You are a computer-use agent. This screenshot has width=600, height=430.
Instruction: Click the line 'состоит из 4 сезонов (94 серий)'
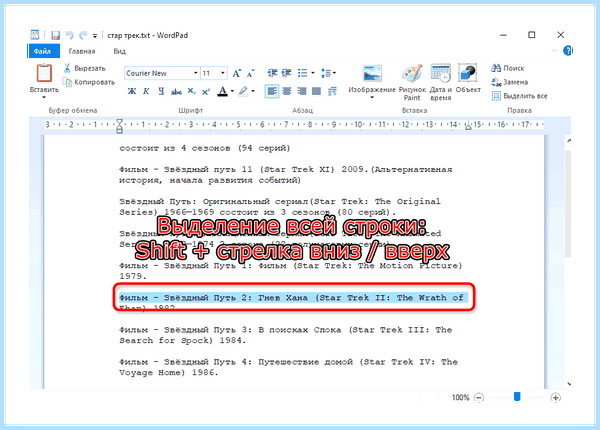click(205, 148)
